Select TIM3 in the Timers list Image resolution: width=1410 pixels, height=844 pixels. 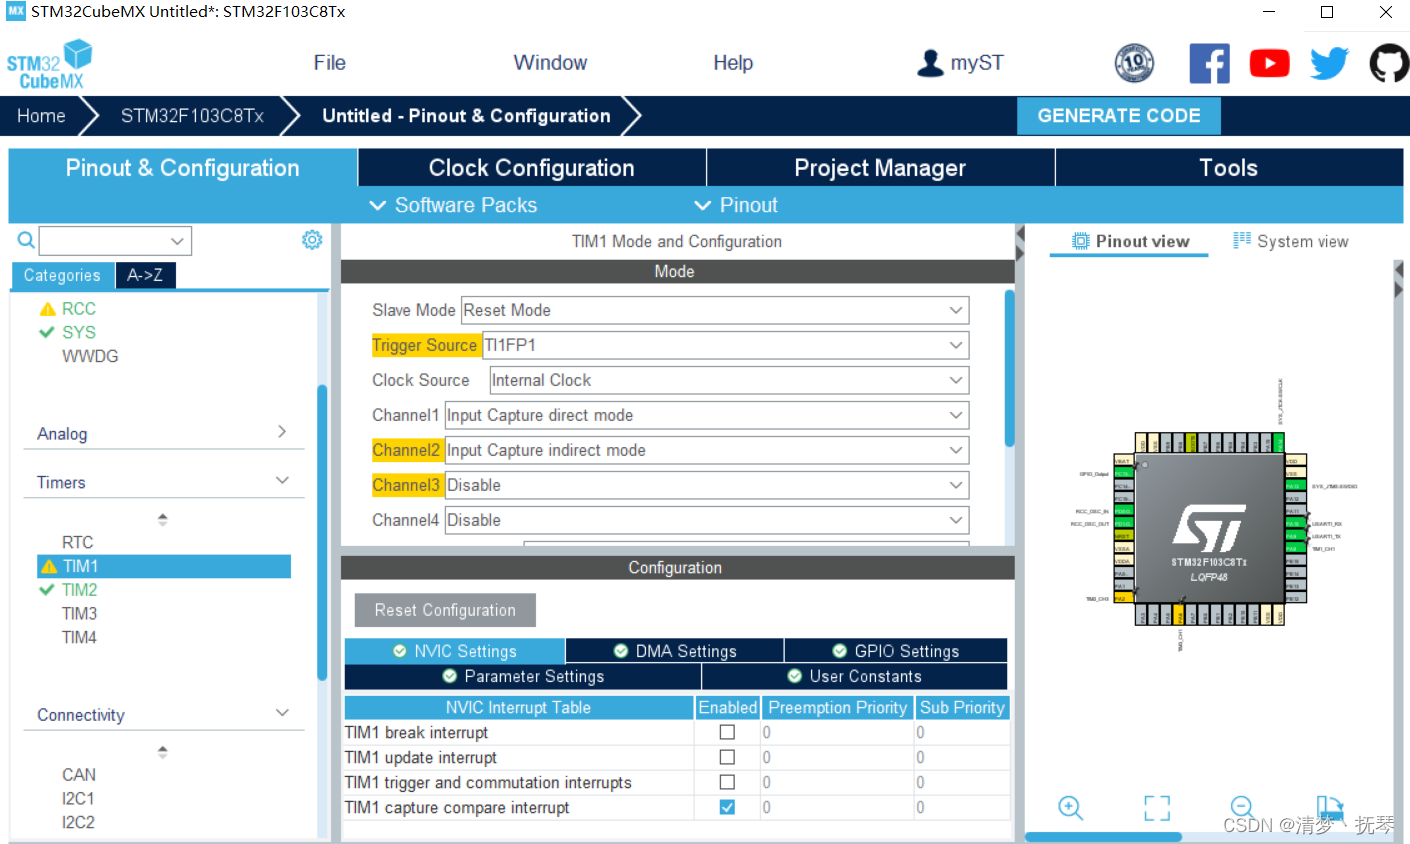click(79, 613)
